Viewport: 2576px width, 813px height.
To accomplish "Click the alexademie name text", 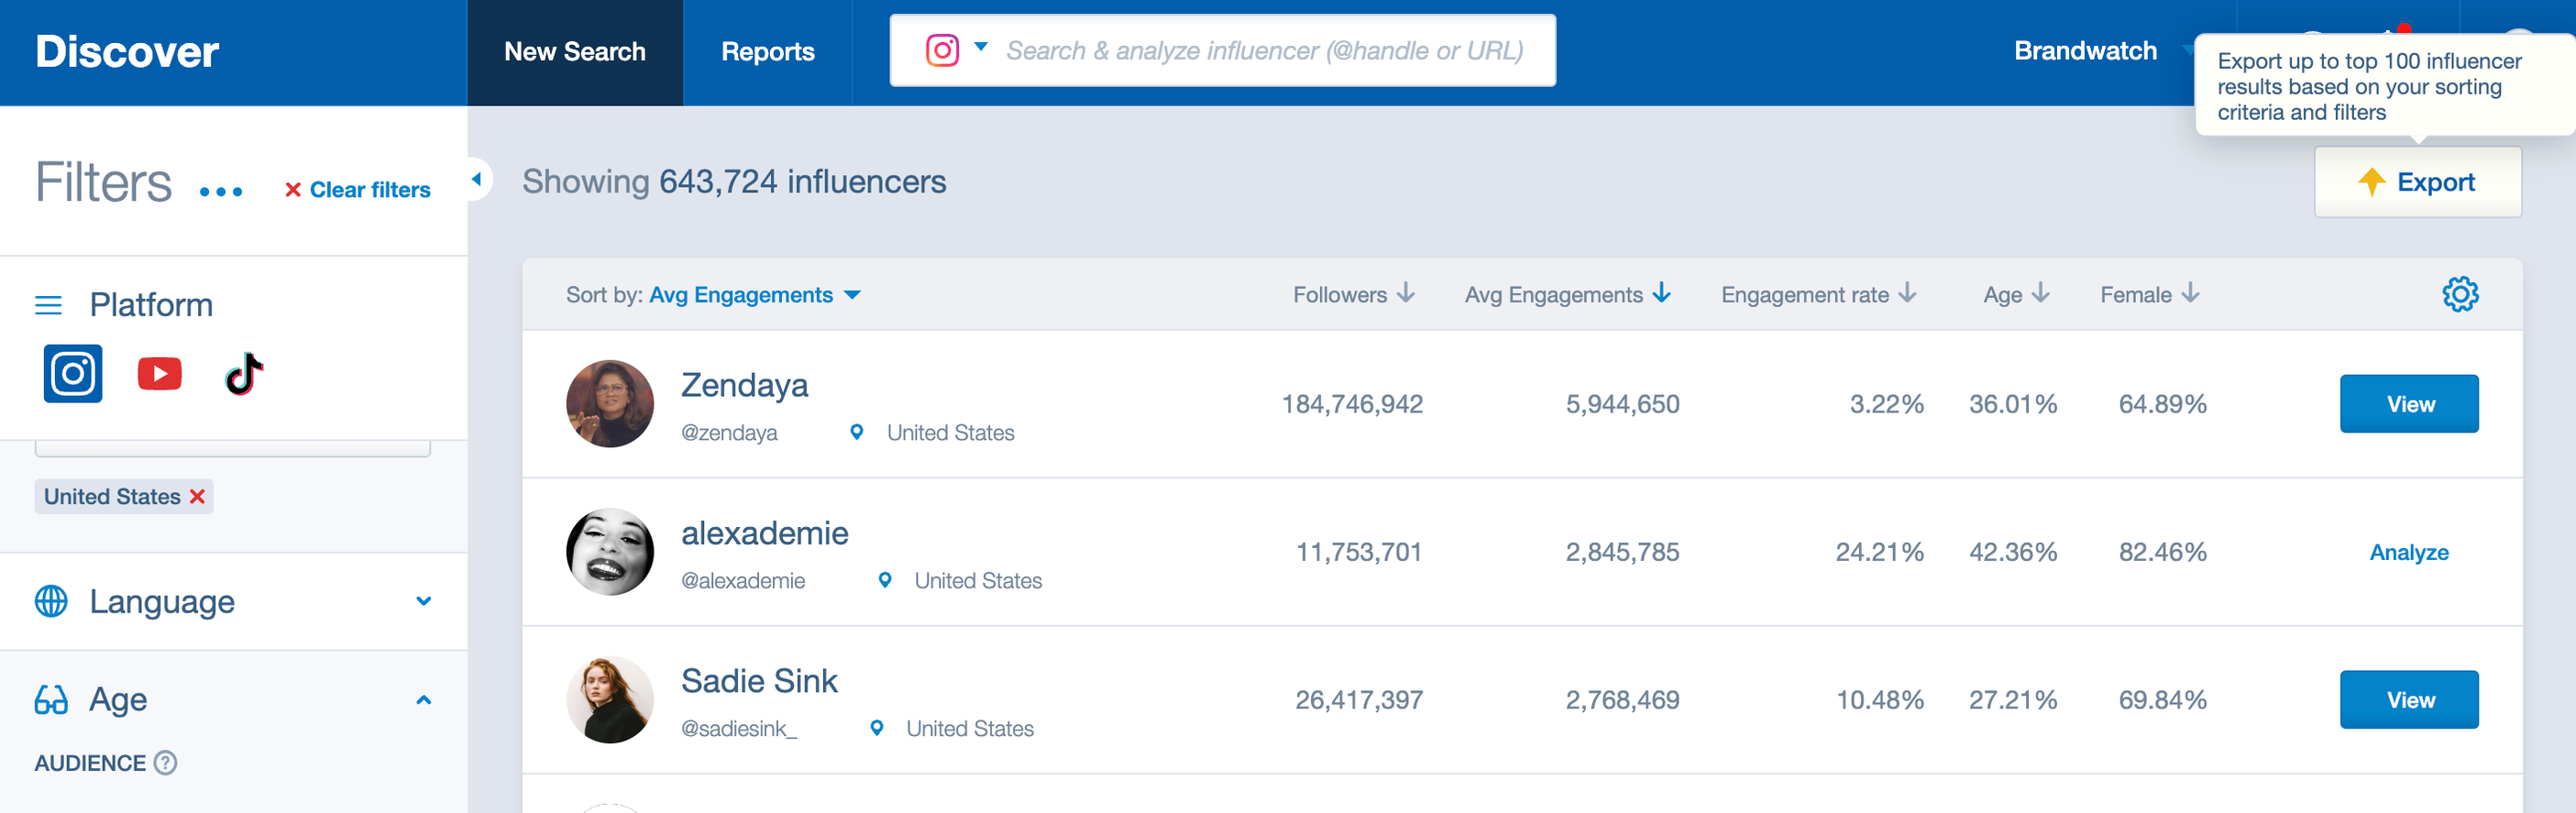I will 764,533.
